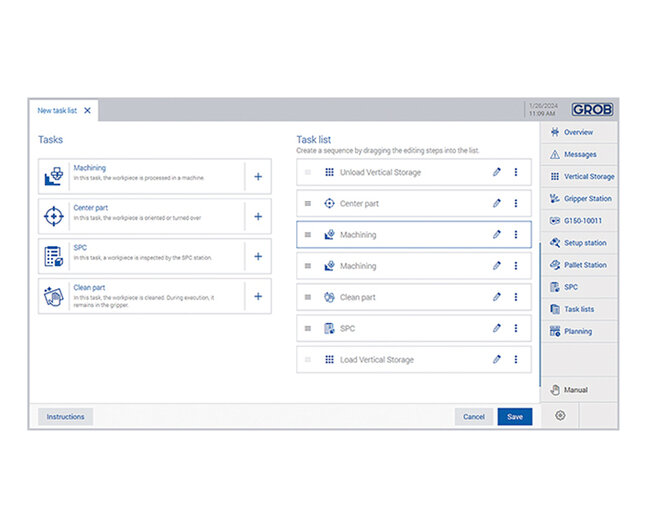This screenshot has height=527, width=645.
Task: Switch to Manual mode
Action: point(579,390)
